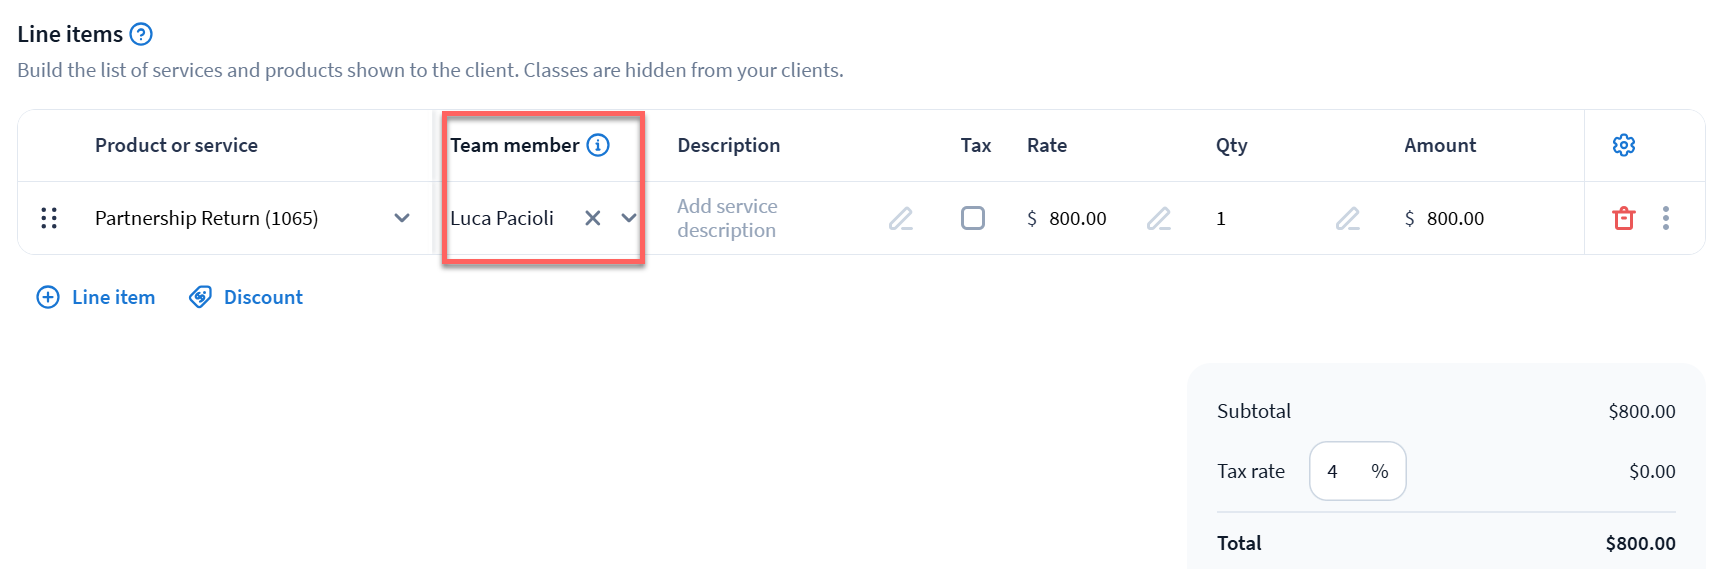The height and width of the screenshot is (569, 1709).
Task: Add a new Line item
Action: [x=96, y=297]
